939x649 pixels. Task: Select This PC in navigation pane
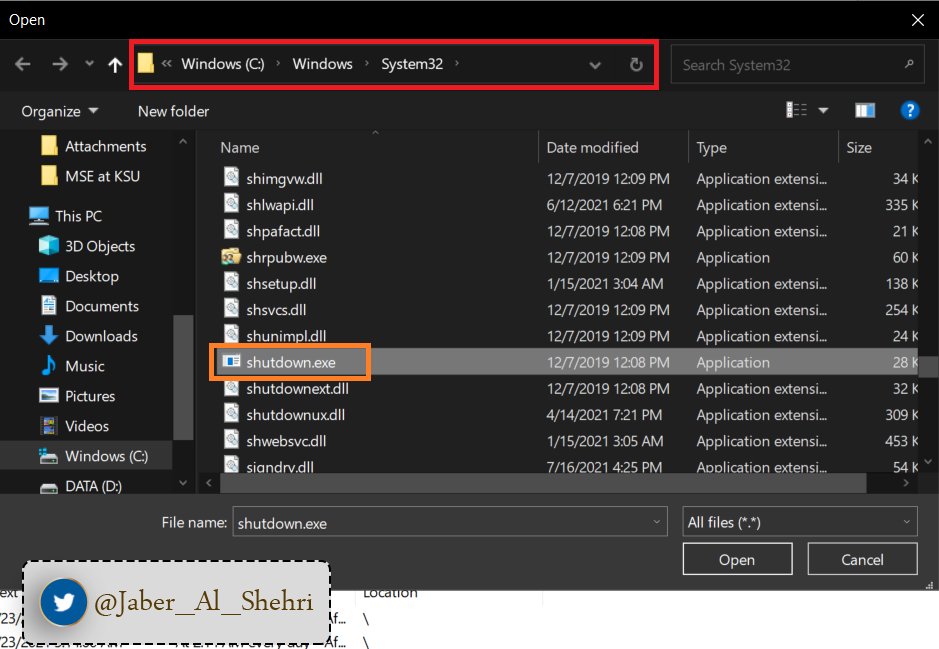pyautogui.click(x=66, y=216)
